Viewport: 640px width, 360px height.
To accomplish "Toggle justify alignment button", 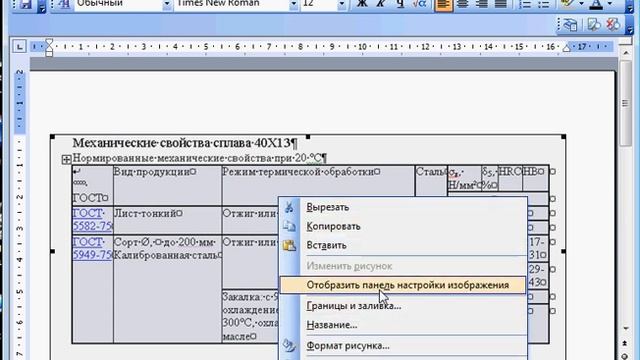I will click(x=501, y=4).
